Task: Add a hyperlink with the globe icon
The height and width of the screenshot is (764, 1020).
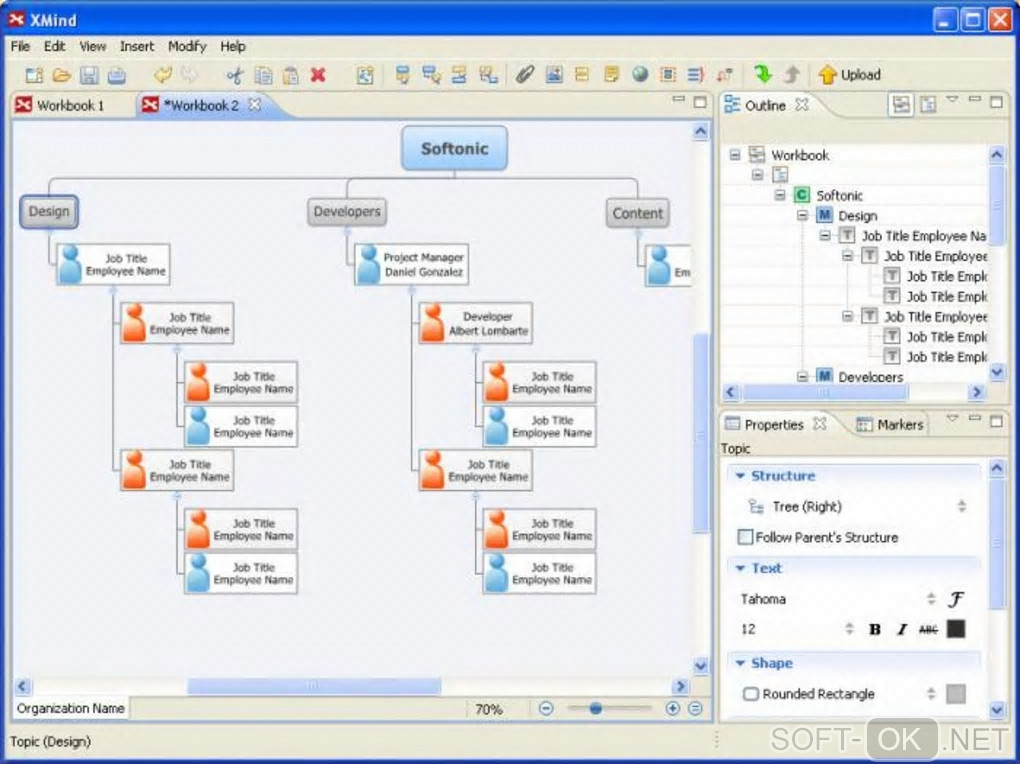Action: coord(640,75)
